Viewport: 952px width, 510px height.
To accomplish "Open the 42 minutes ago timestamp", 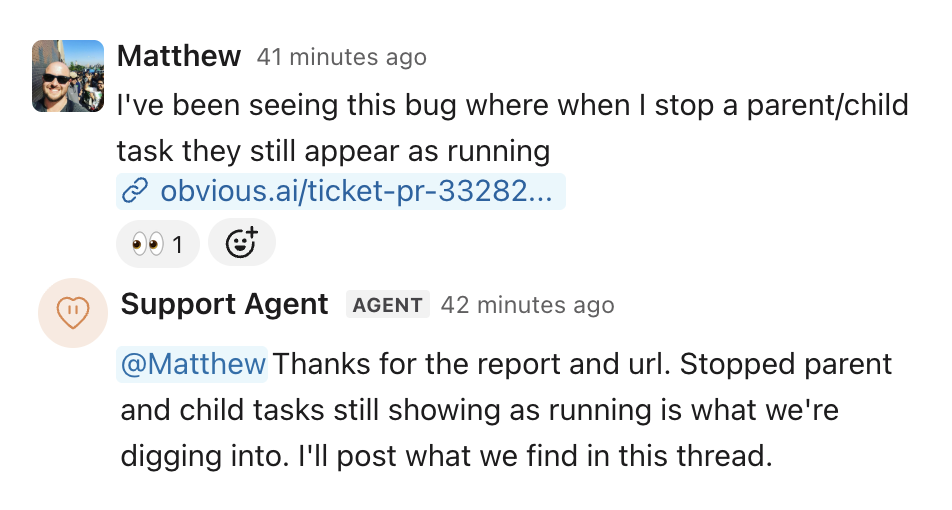I will (528, 305).
